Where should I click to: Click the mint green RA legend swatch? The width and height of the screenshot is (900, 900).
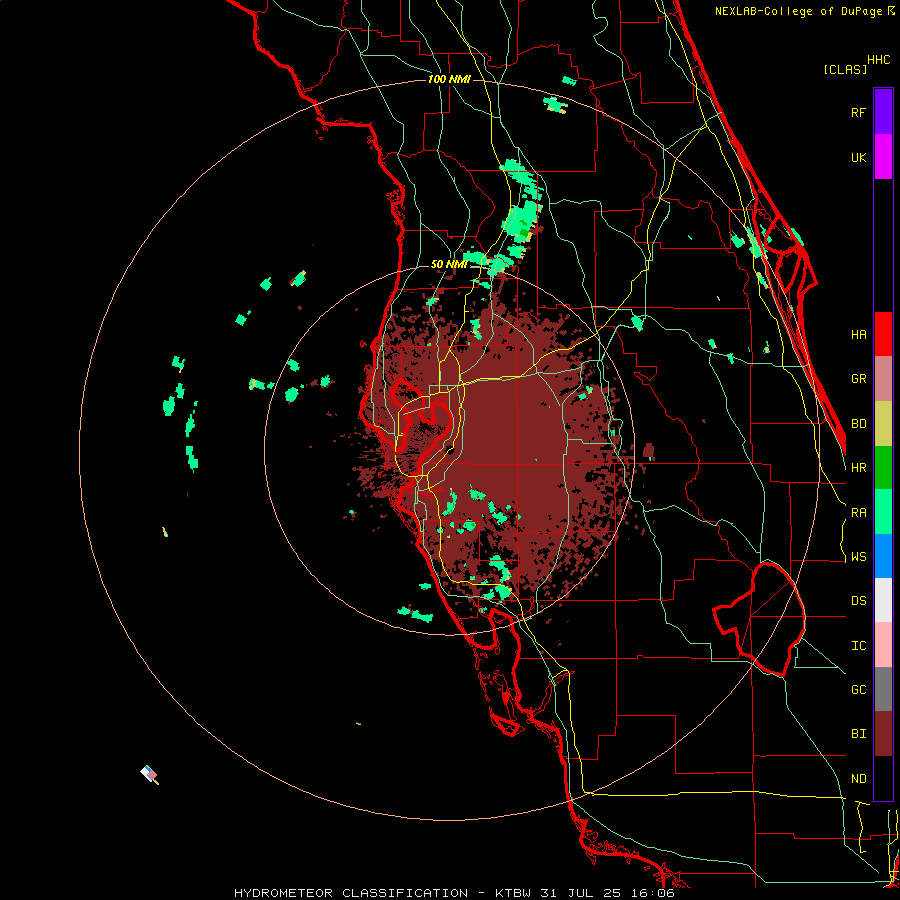883,512
